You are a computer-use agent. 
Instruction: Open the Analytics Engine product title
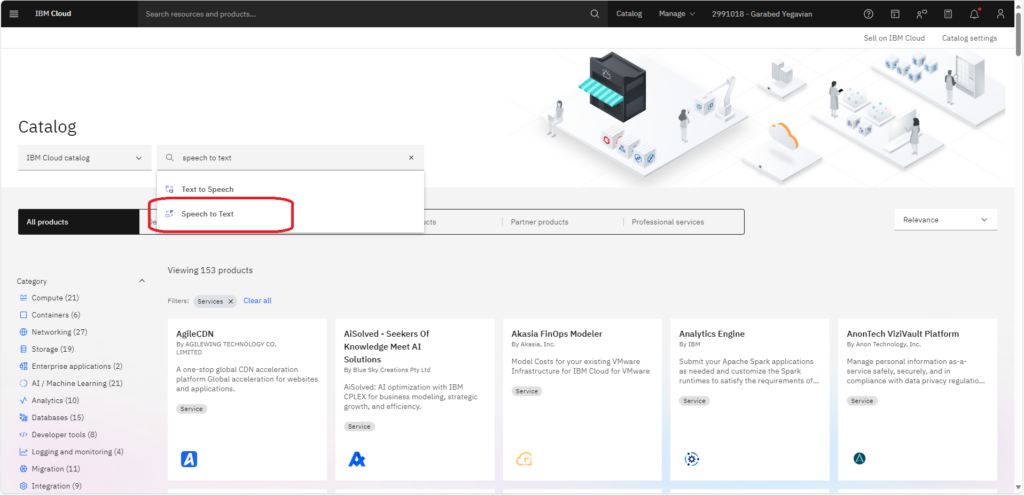click(712, 333)
